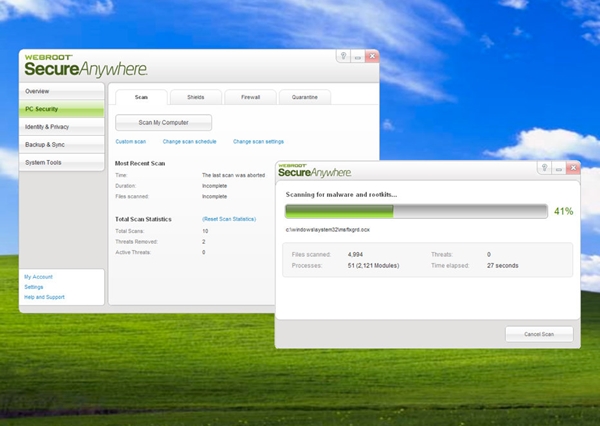600x426 pixels.
Task: Go to Backup & Sync
Action: click(x=62, y=145)
